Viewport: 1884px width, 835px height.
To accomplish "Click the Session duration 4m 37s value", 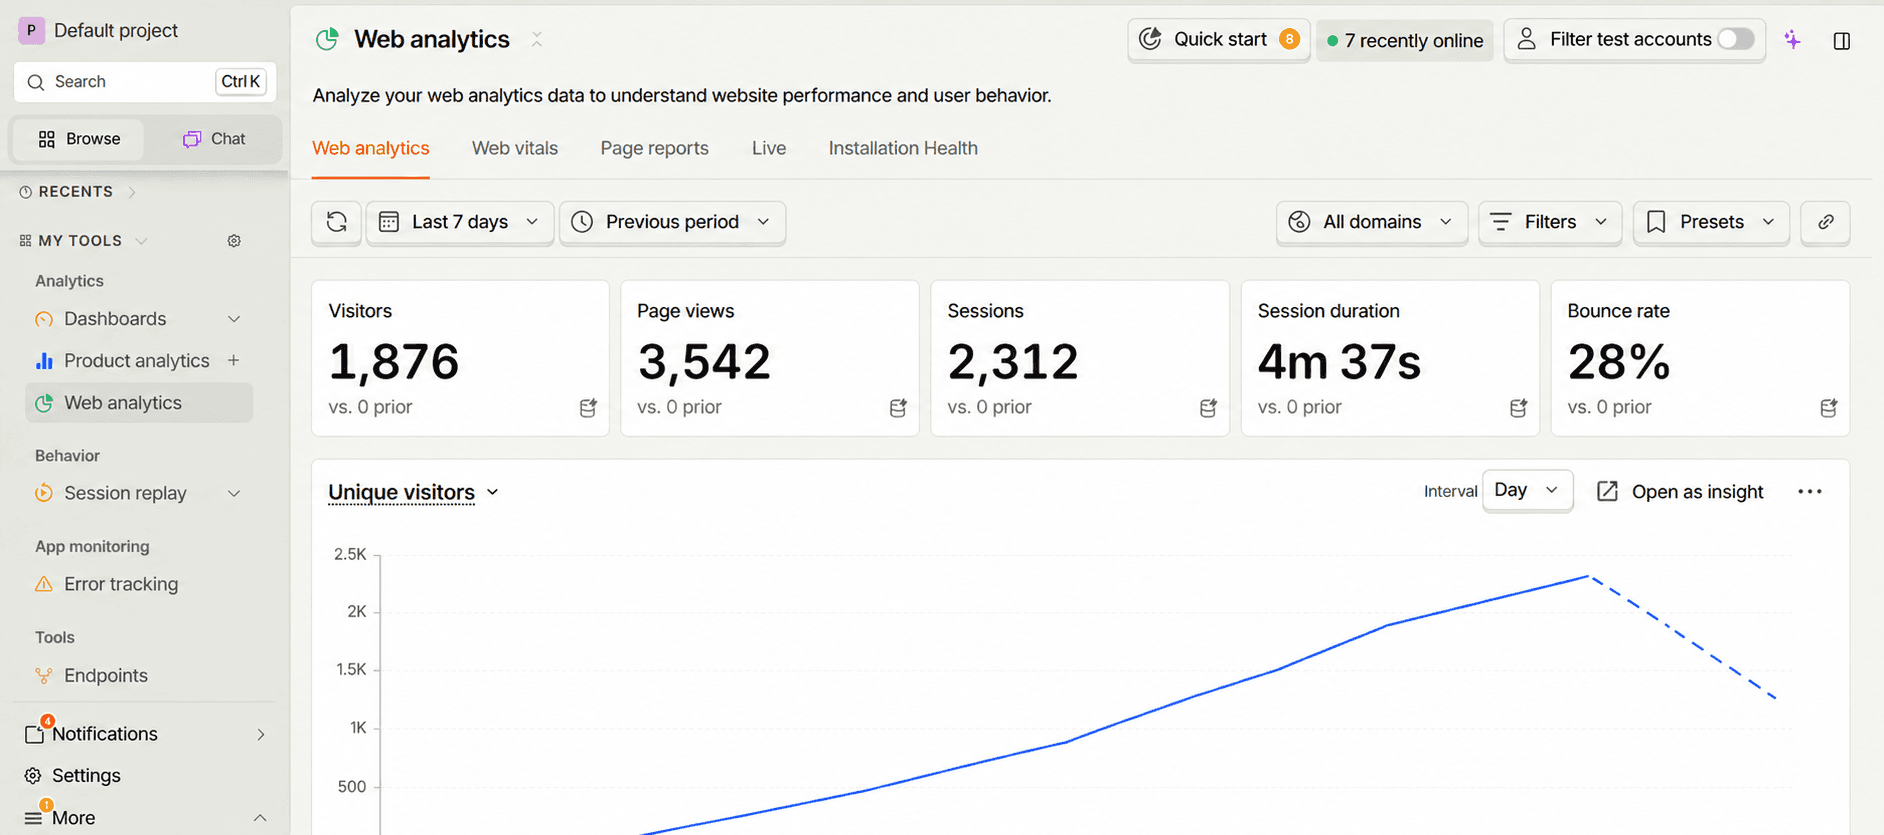I will coord(1339,362).
